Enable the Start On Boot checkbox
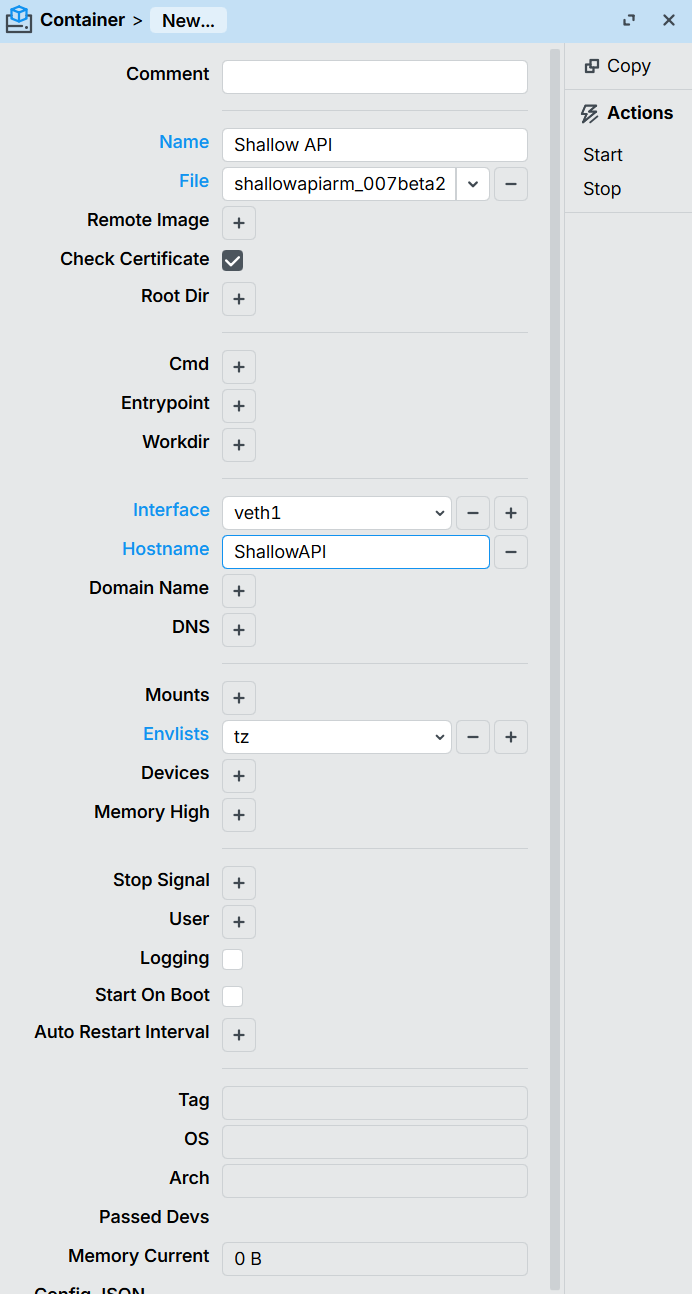The width and height of the screenshot is (692, 1294). (x=232, y=996)
